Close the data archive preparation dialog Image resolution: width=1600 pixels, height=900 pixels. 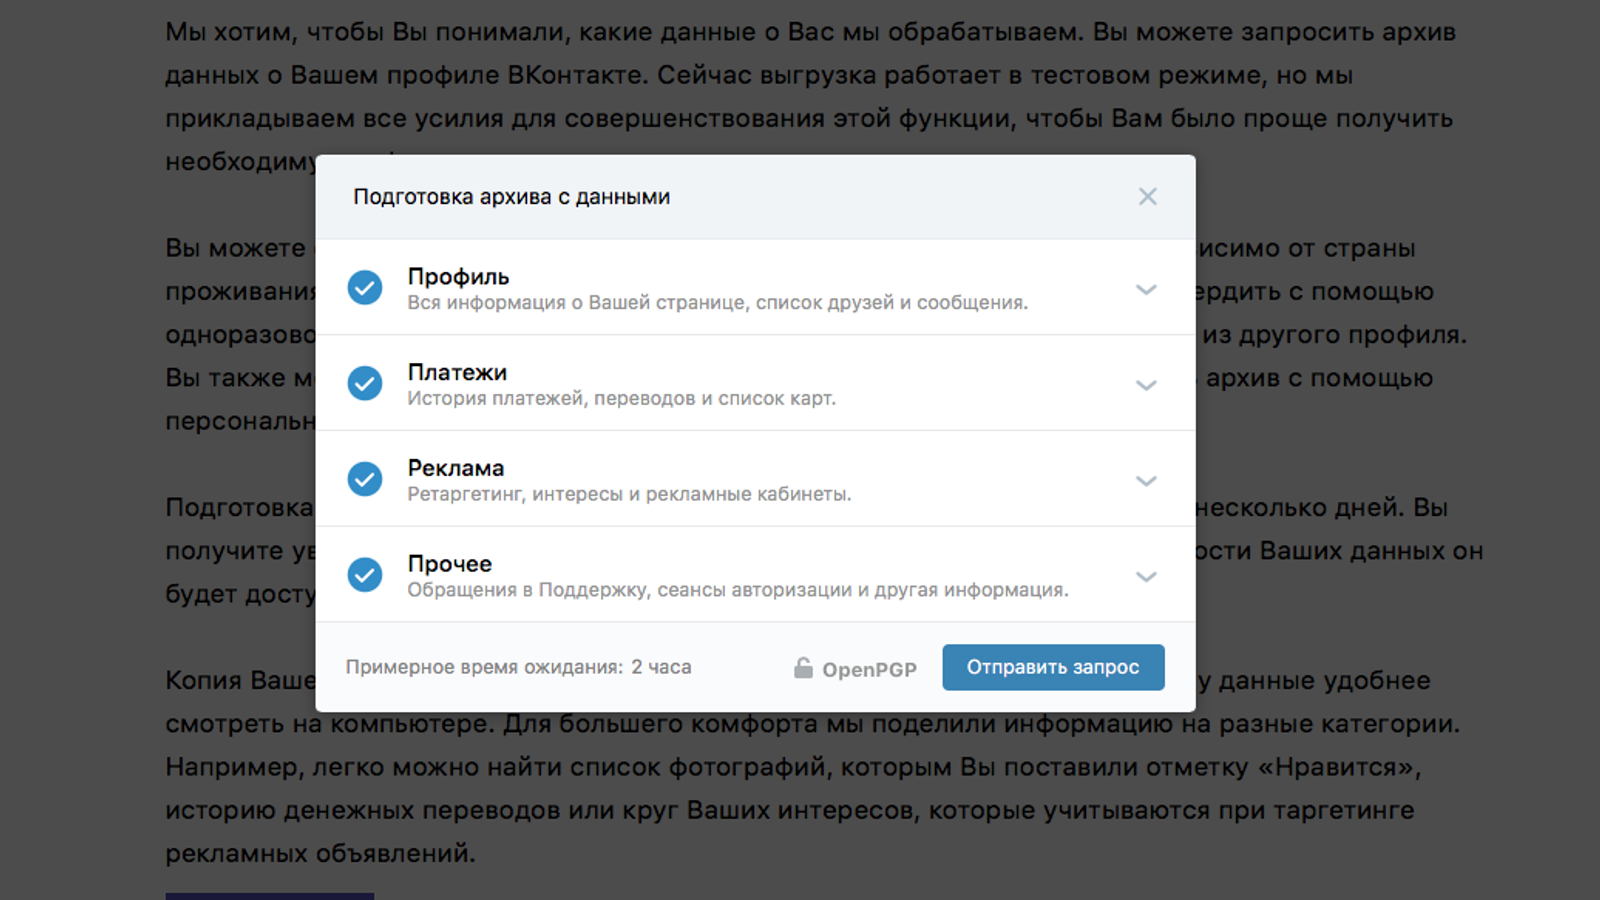pos(1147,197)
